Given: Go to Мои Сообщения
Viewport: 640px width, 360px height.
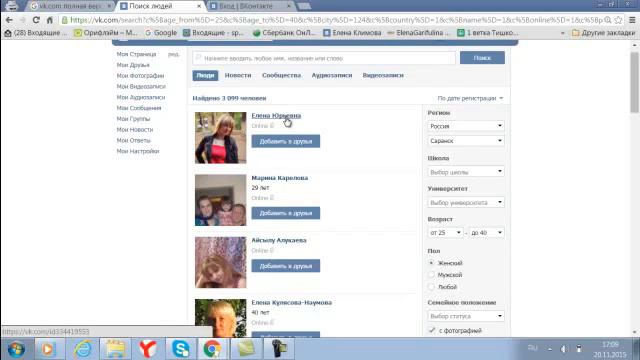Looking at the screenshot, I should click(x=139, y=108).
